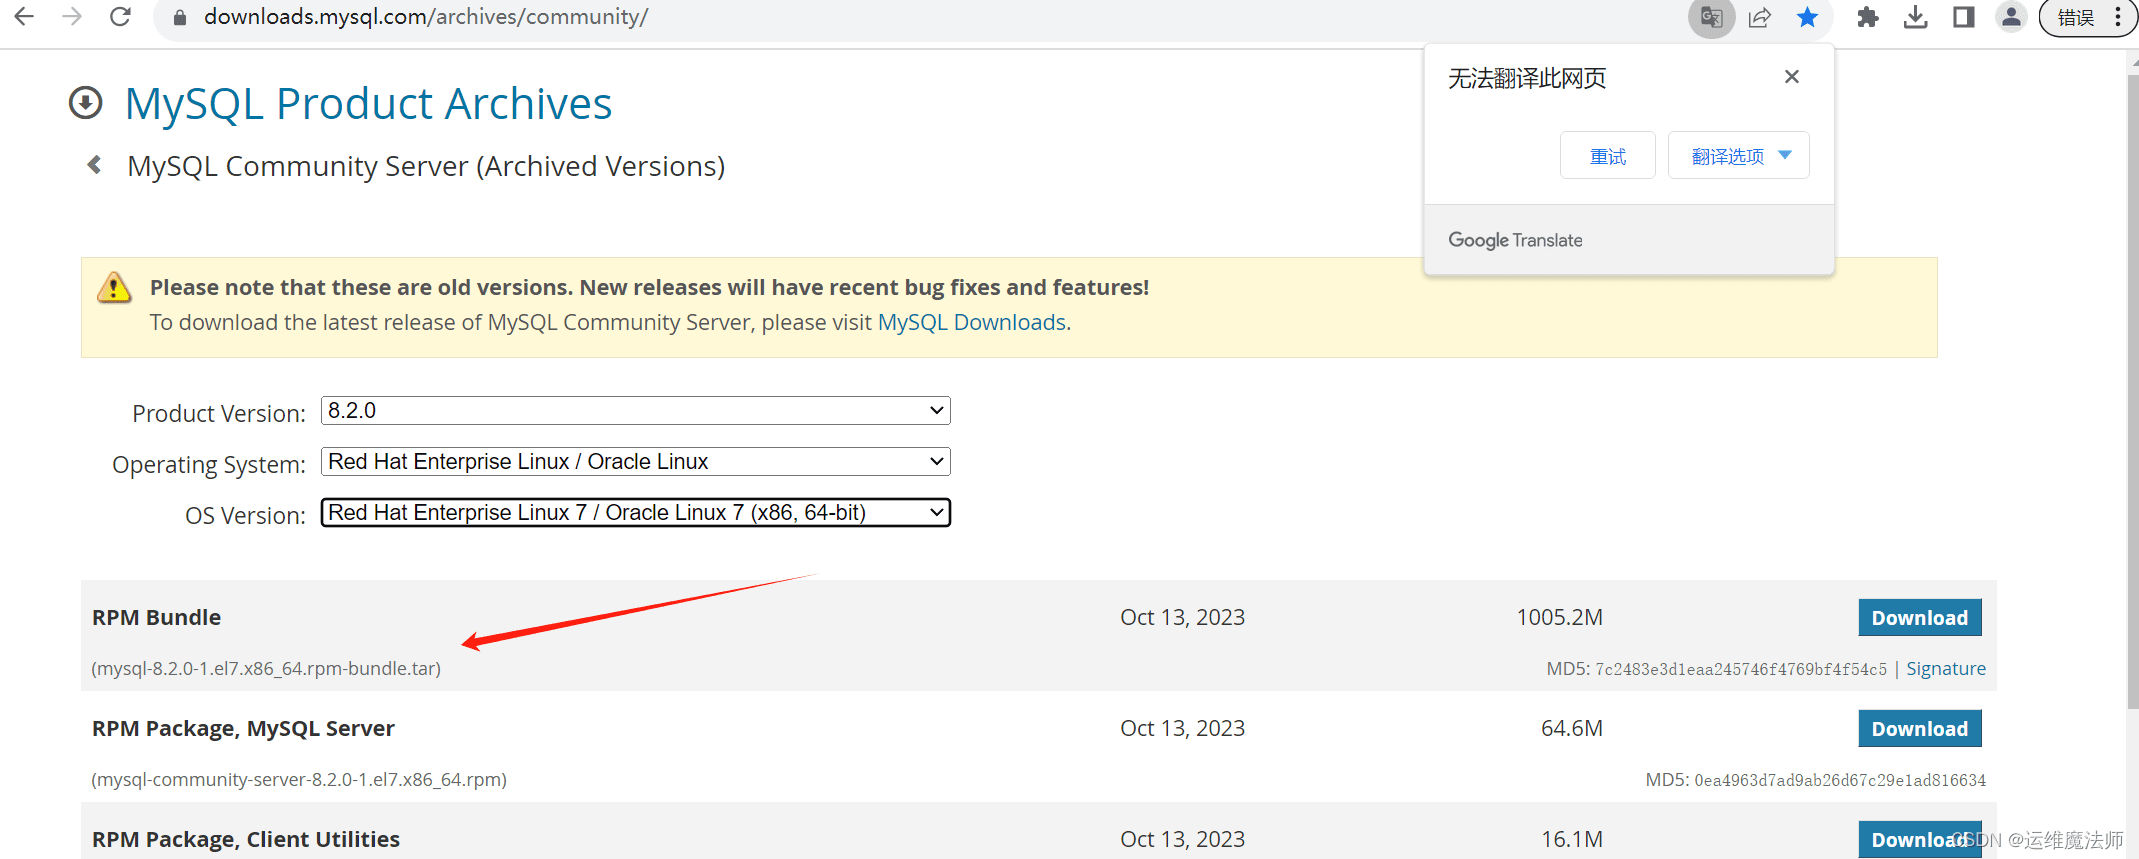Image resolution: width=2139 pixels, height=859 pixels.
Task: Open the extensions puzzle icon
Action: (x=1868, y=18)
